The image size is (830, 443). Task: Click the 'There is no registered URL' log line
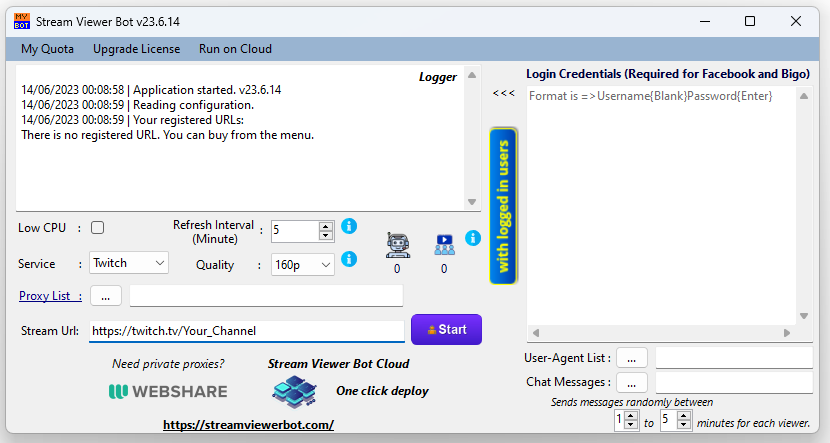[167, 135]
